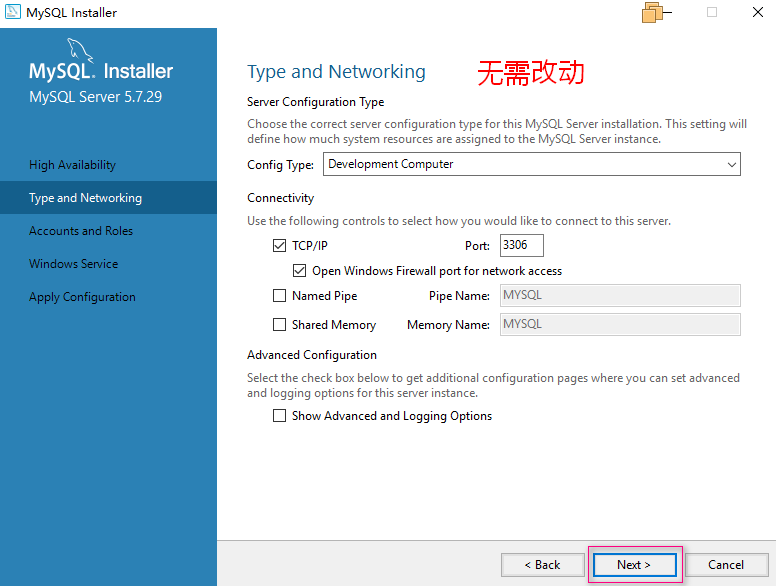Screen dimensions: 776x586
Task: Check Show Advanced and Logging Options
Action: 279,416
